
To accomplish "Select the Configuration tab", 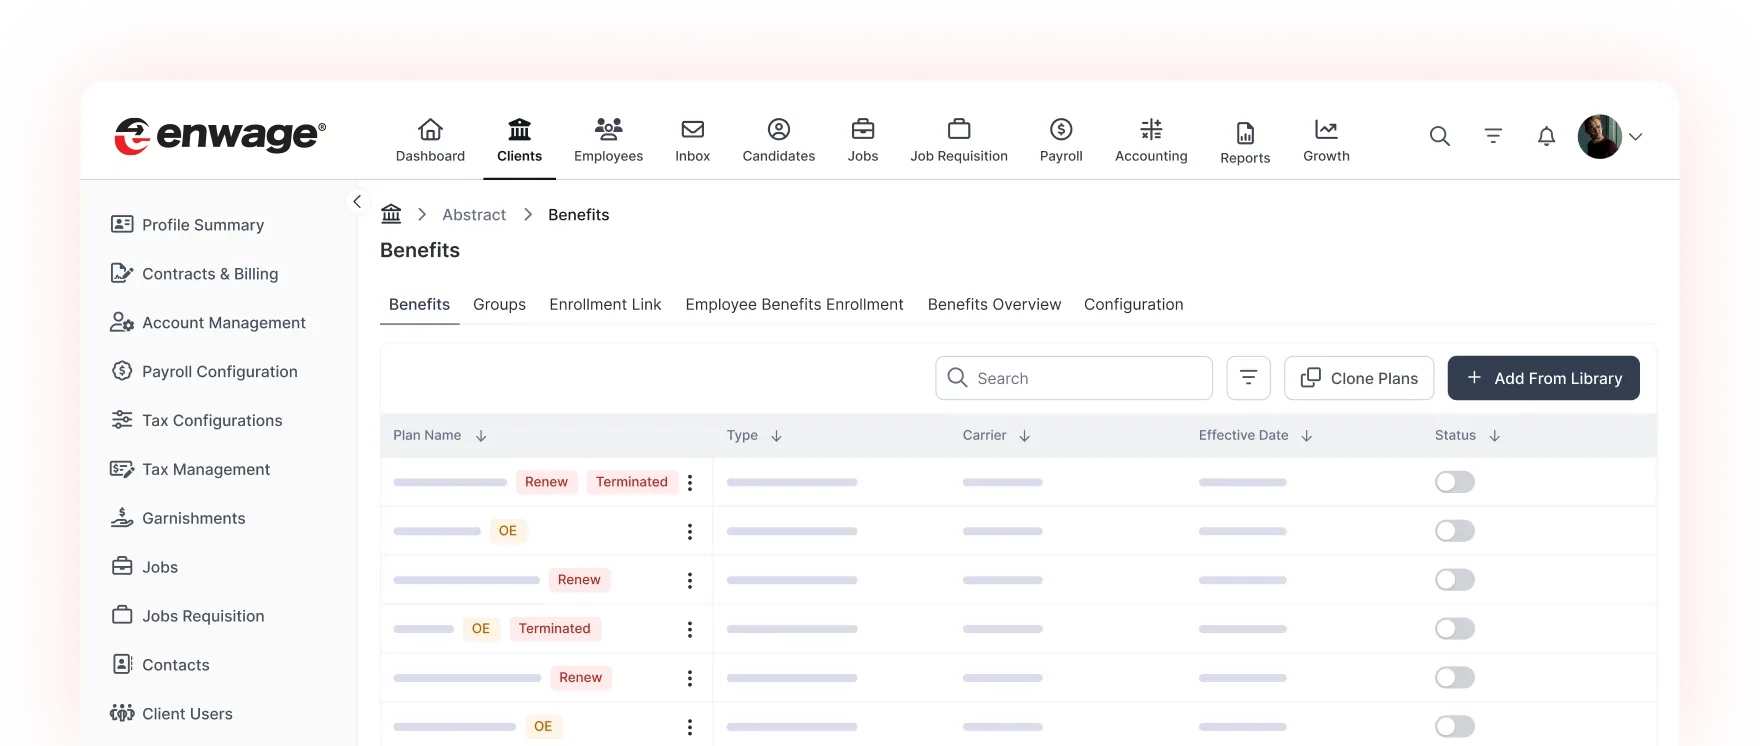I will pyautogui.click(x=1133, y=304).
